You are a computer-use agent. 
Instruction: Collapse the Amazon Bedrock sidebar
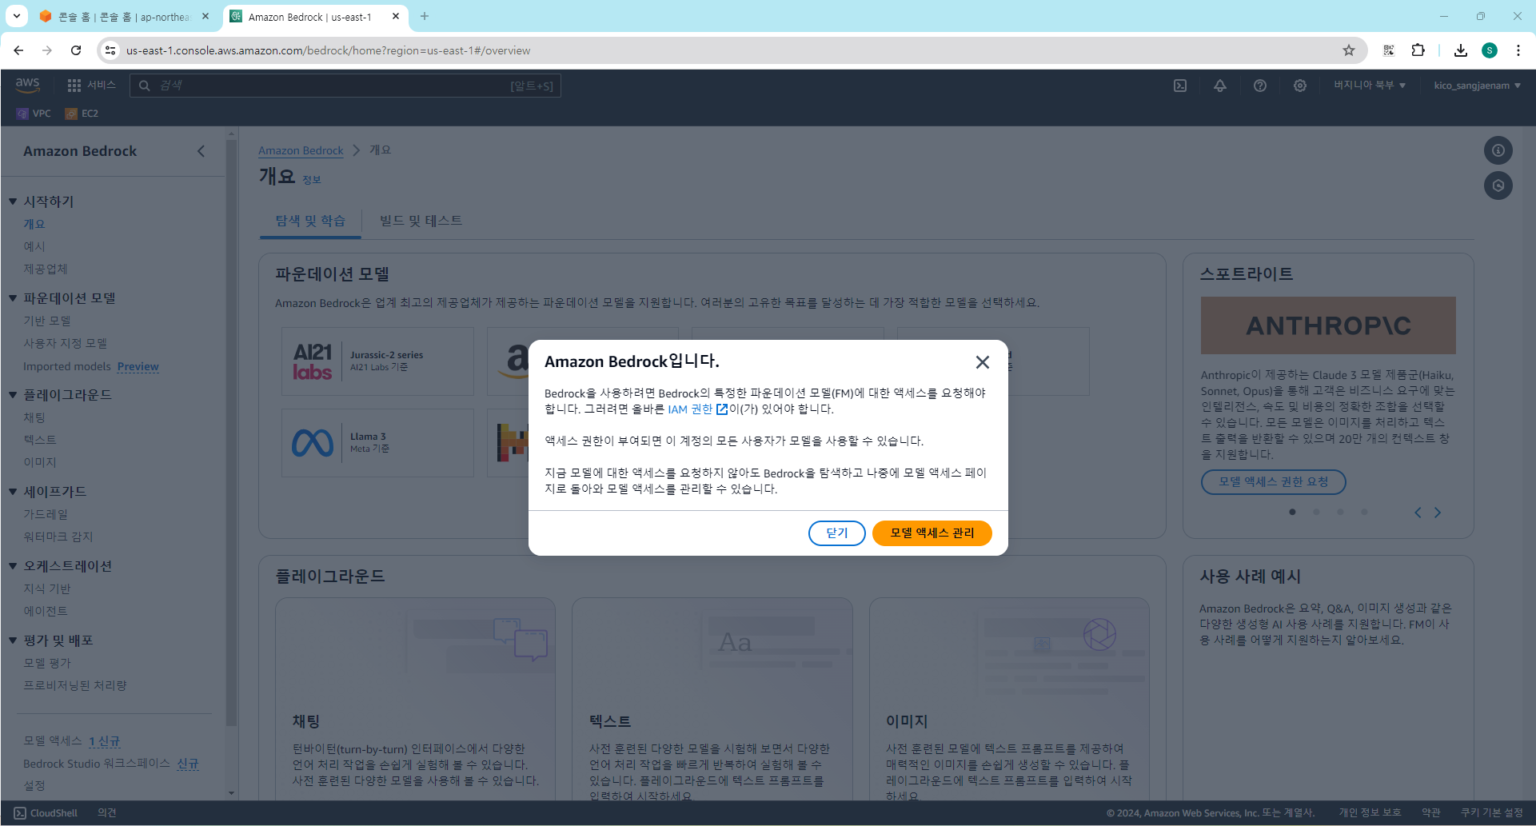click(201, 151)
